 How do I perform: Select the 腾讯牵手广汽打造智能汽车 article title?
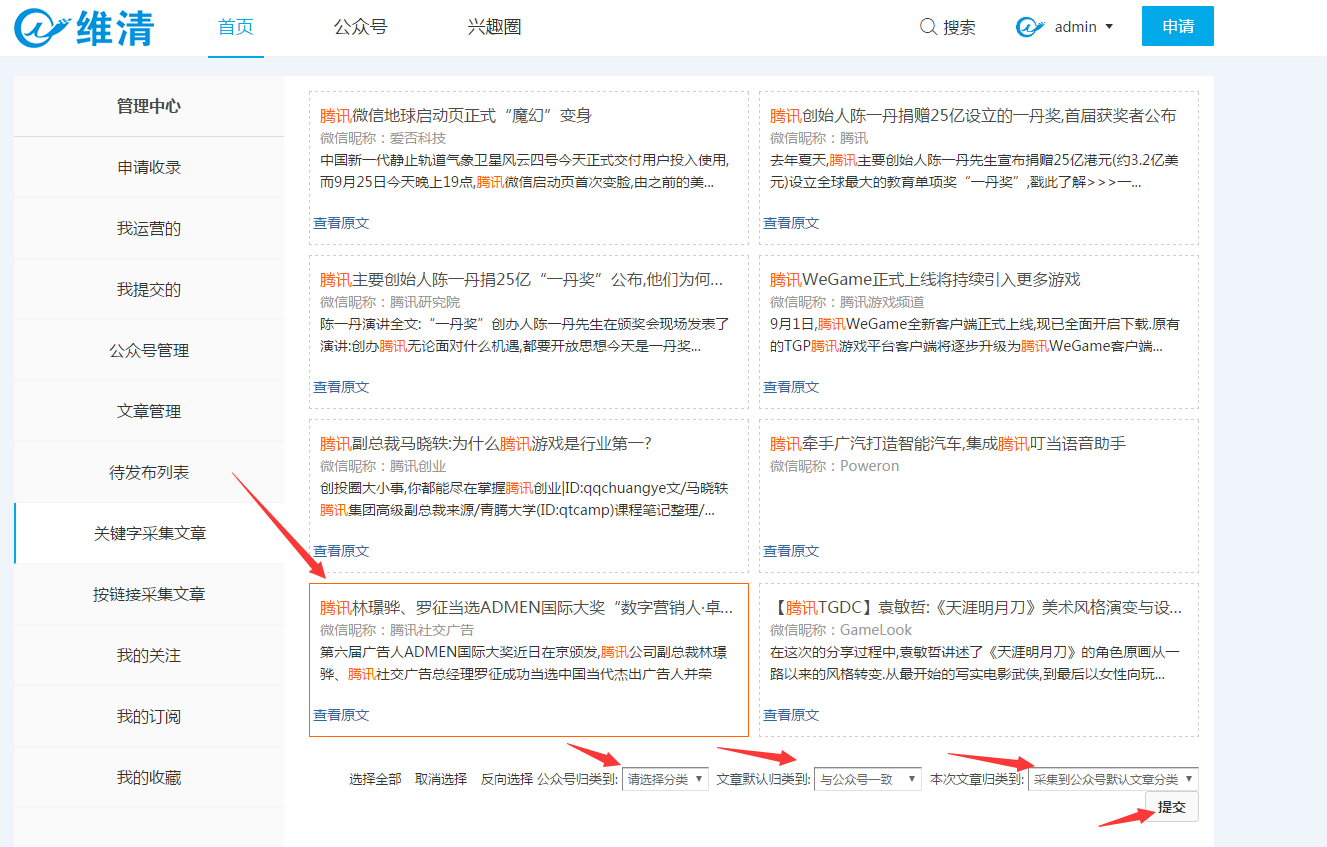pyautogui.click(x=948, y=443)
